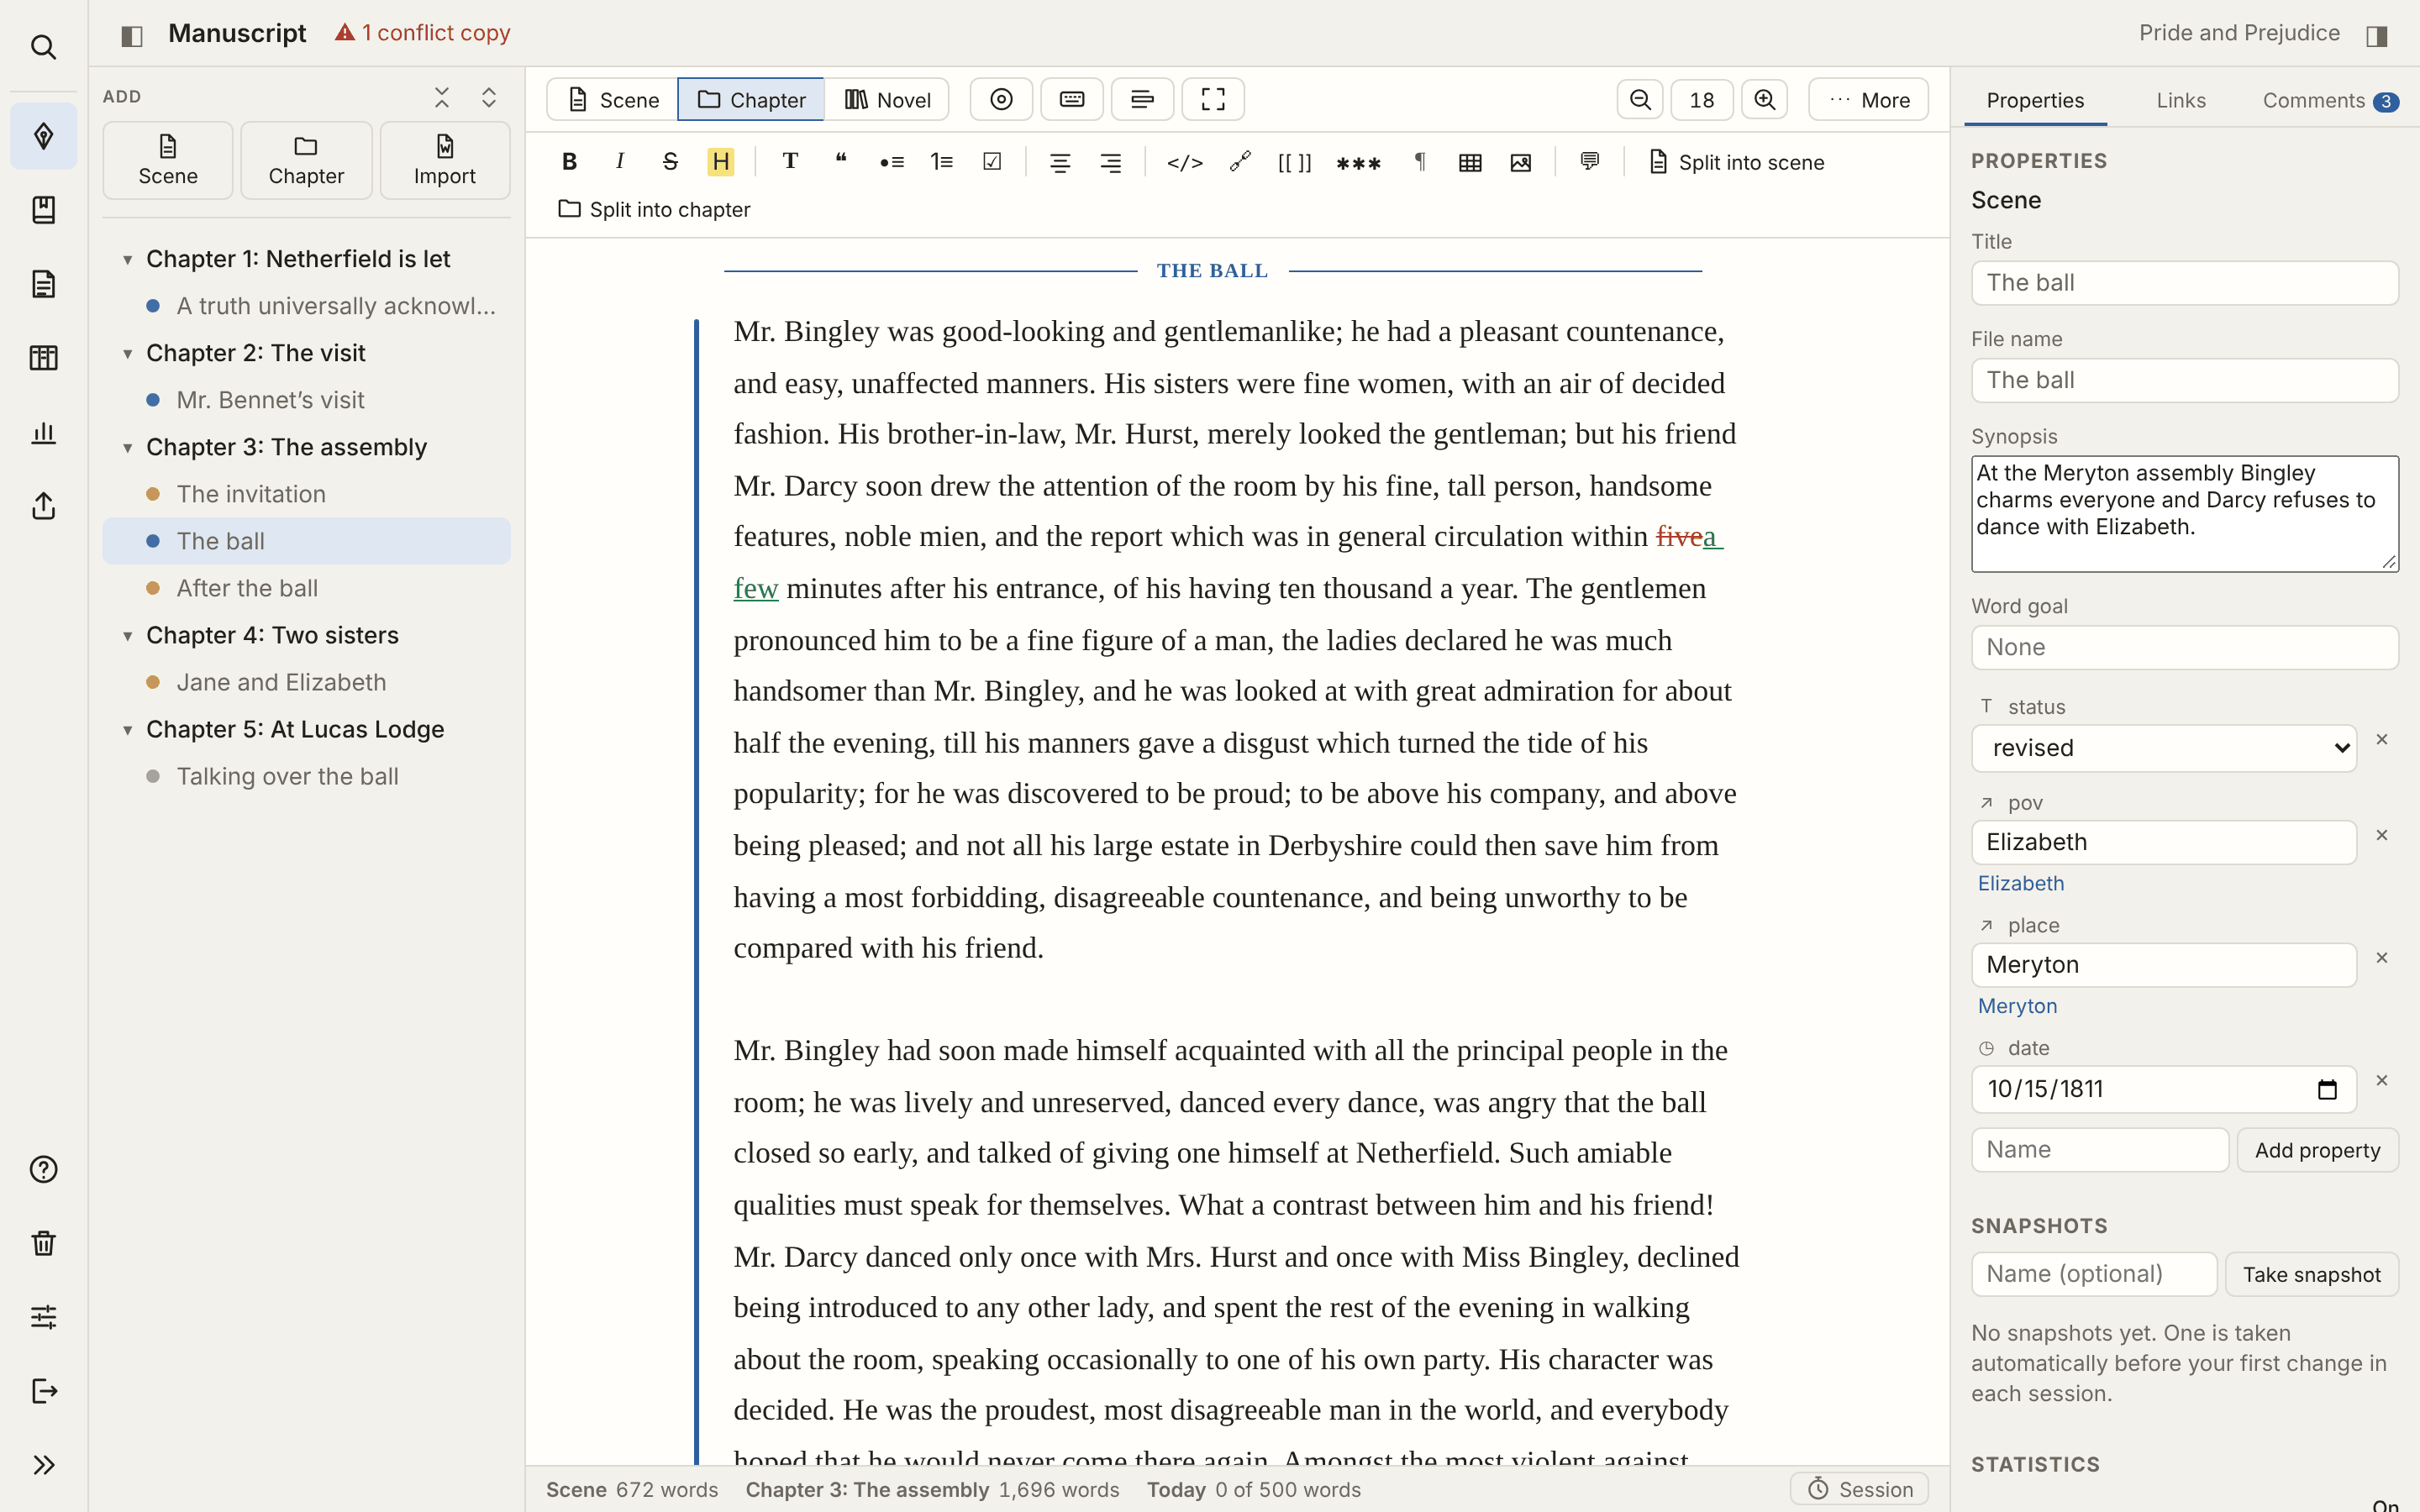2420x1512 pixels.
Task: Insert an image
Action: 1520,162
